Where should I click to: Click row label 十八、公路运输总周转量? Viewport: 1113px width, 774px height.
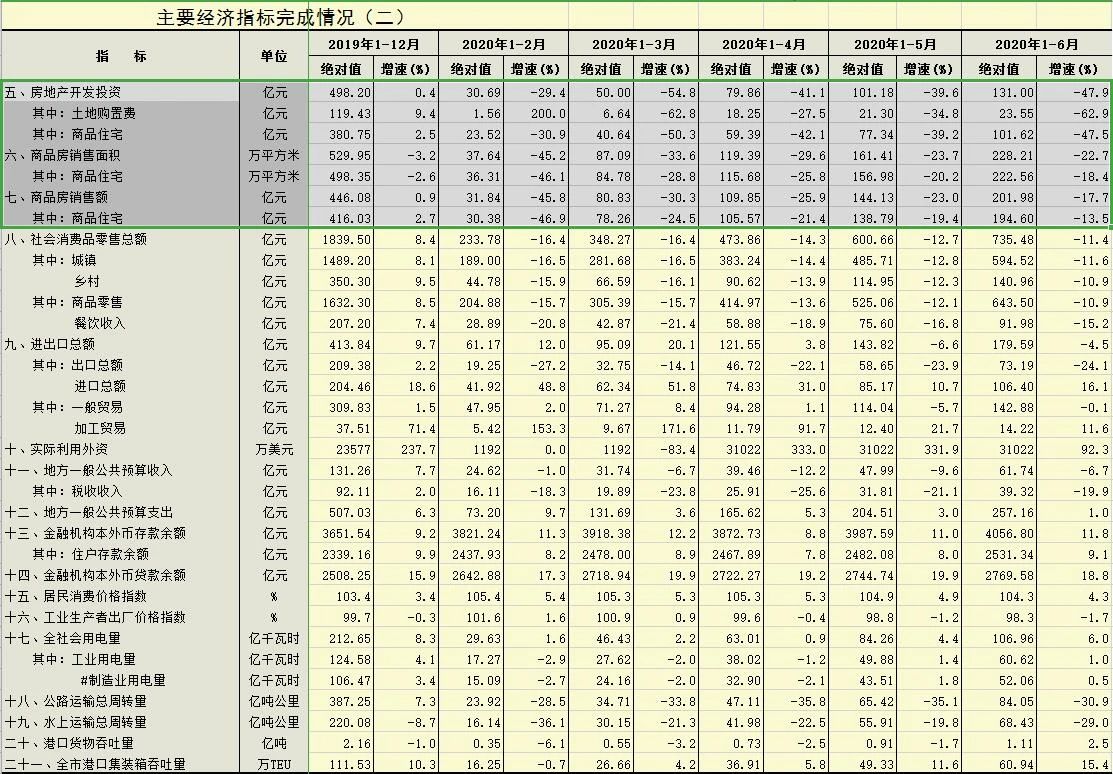(76, 701)
